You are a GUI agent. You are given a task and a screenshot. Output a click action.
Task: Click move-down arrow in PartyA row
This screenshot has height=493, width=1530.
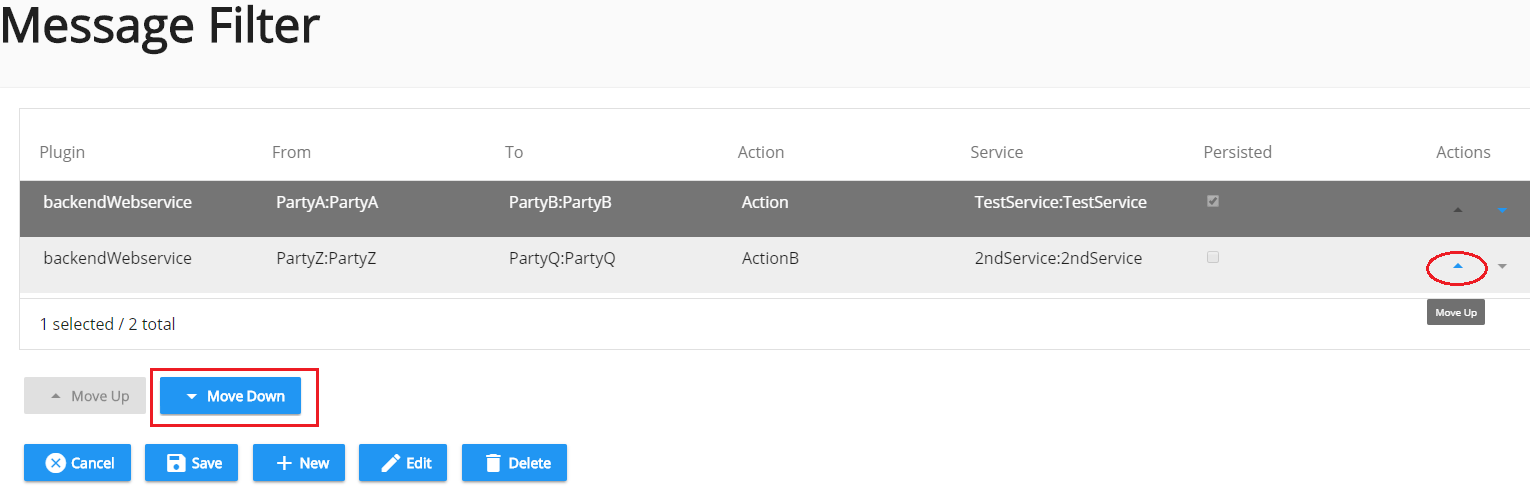click(x=1502, y=210)
